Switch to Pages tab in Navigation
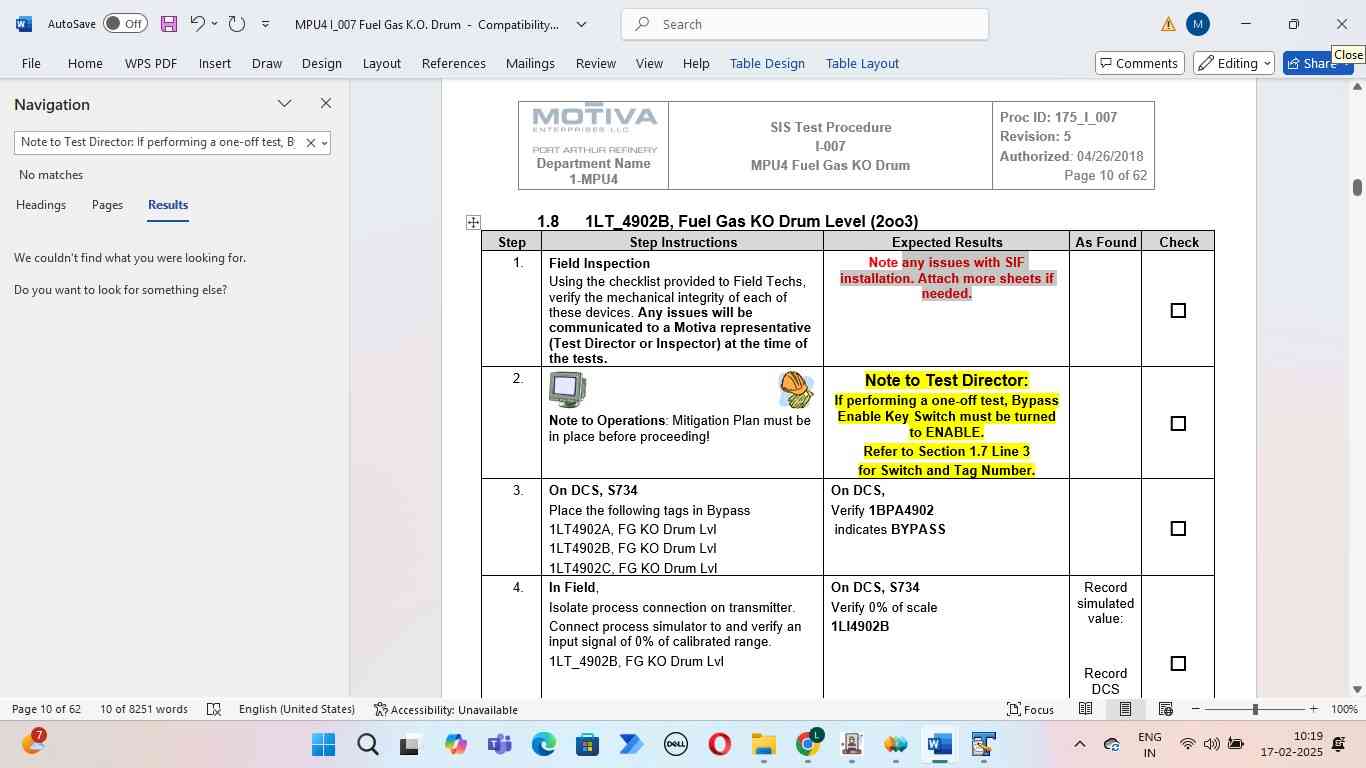The height and width of the screenshot is (768, 1366). pyautogui.click(x=107, y=205)
